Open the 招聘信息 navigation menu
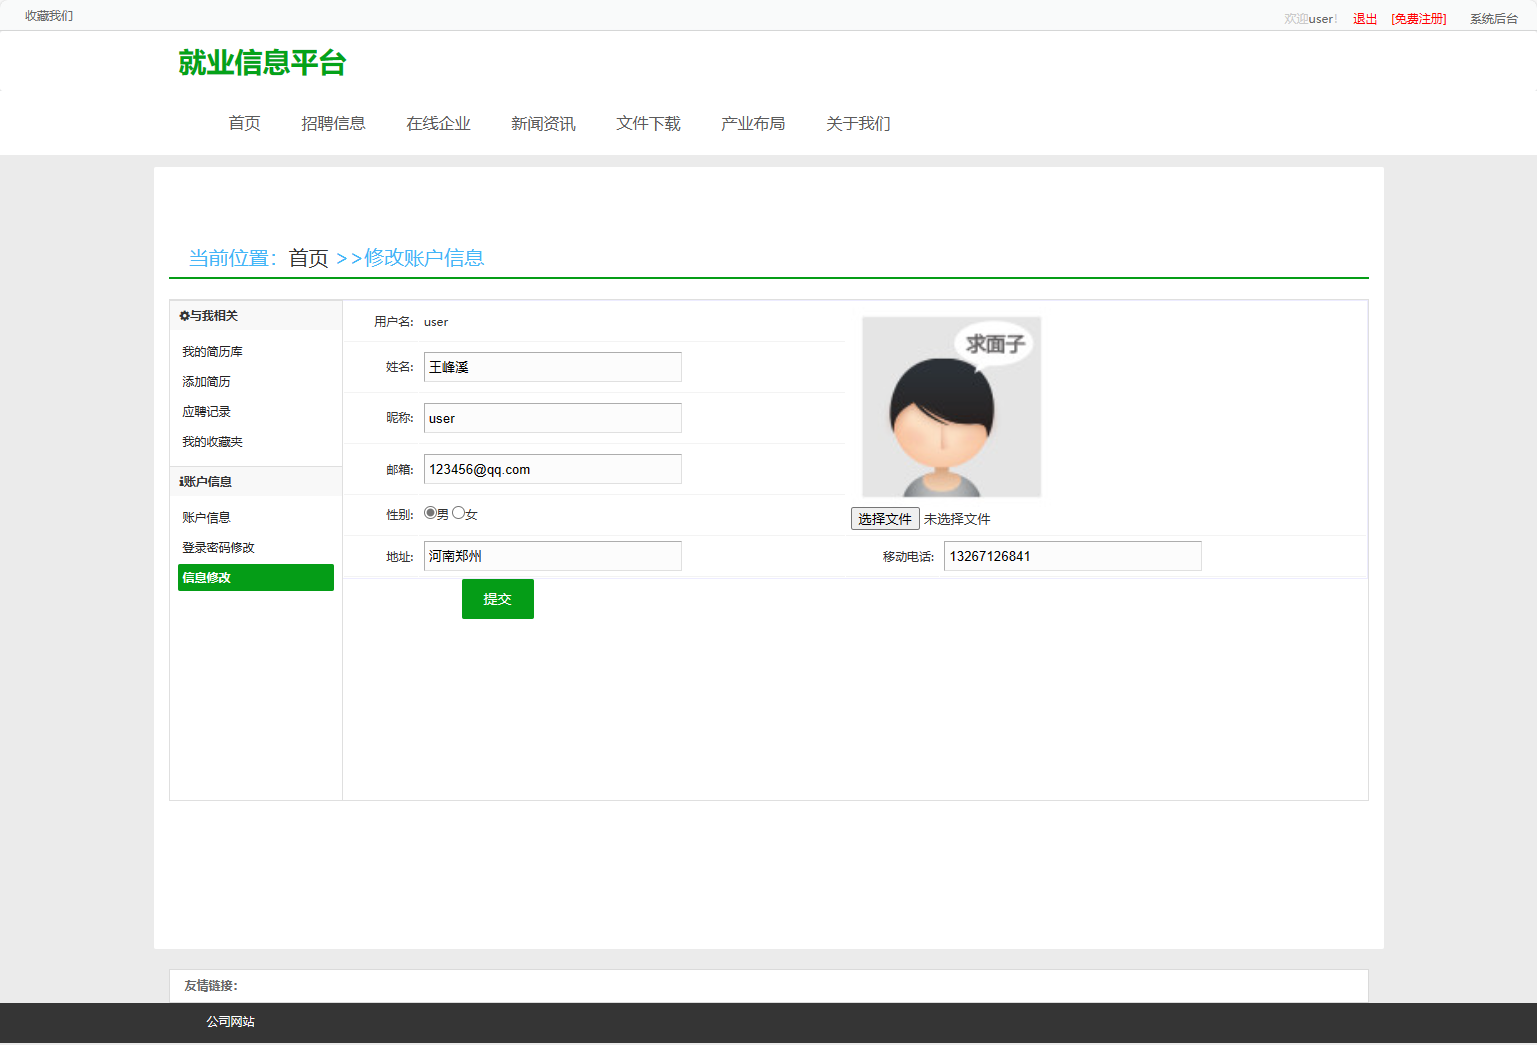1537x1045 pixels. pos(334,123)
